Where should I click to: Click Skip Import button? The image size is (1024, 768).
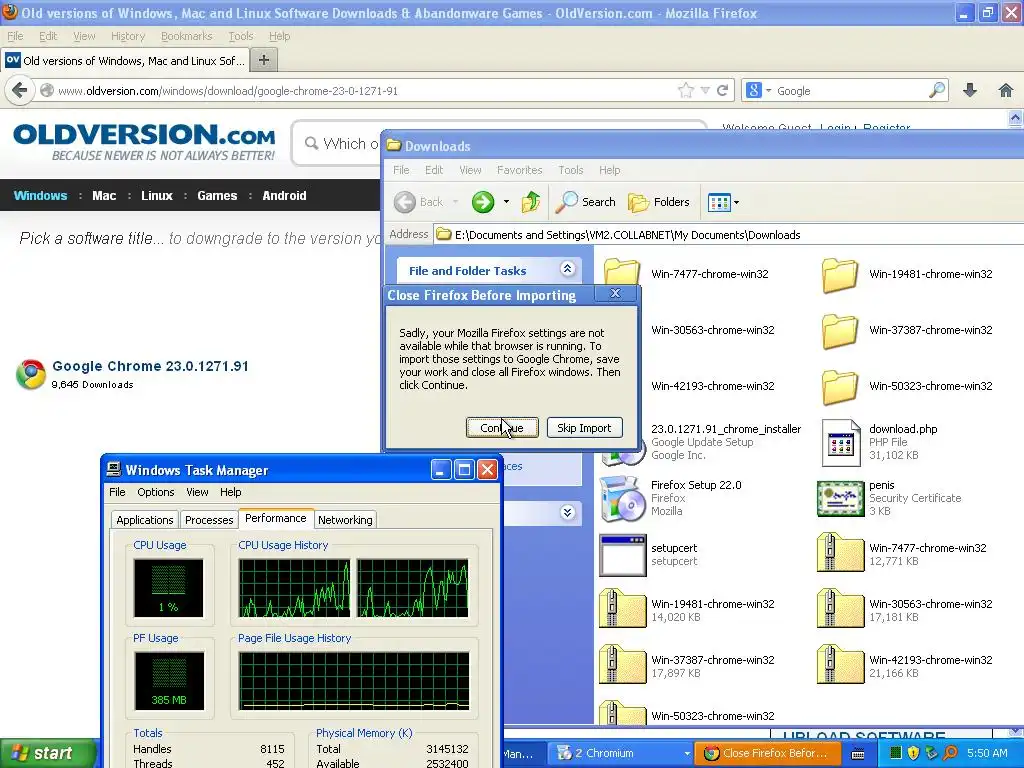coord(584,428)
